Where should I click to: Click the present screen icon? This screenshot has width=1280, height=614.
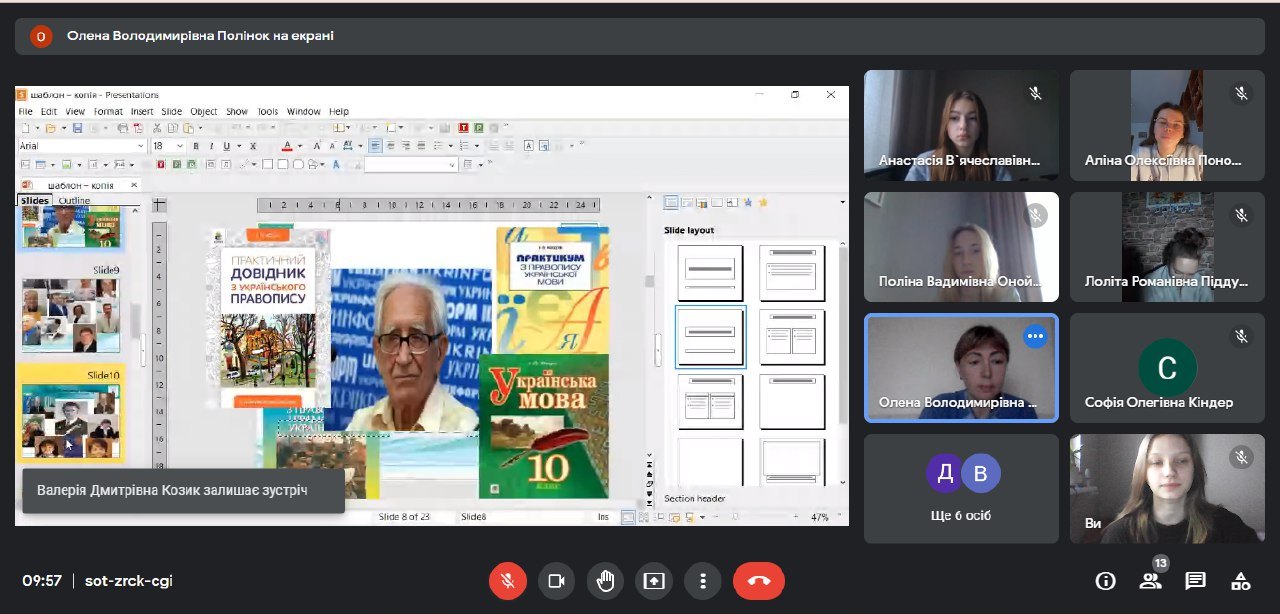654,580
